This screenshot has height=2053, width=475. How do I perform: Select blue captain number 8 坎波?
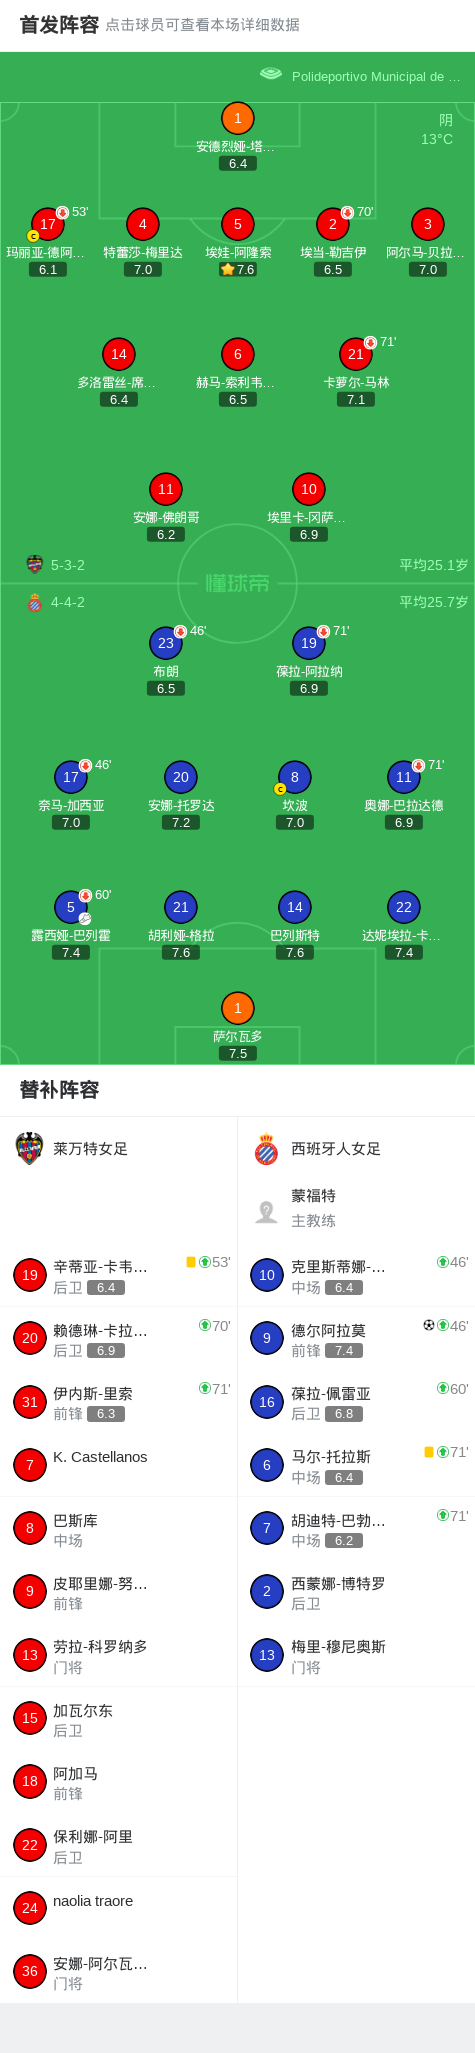coord(294,777)
